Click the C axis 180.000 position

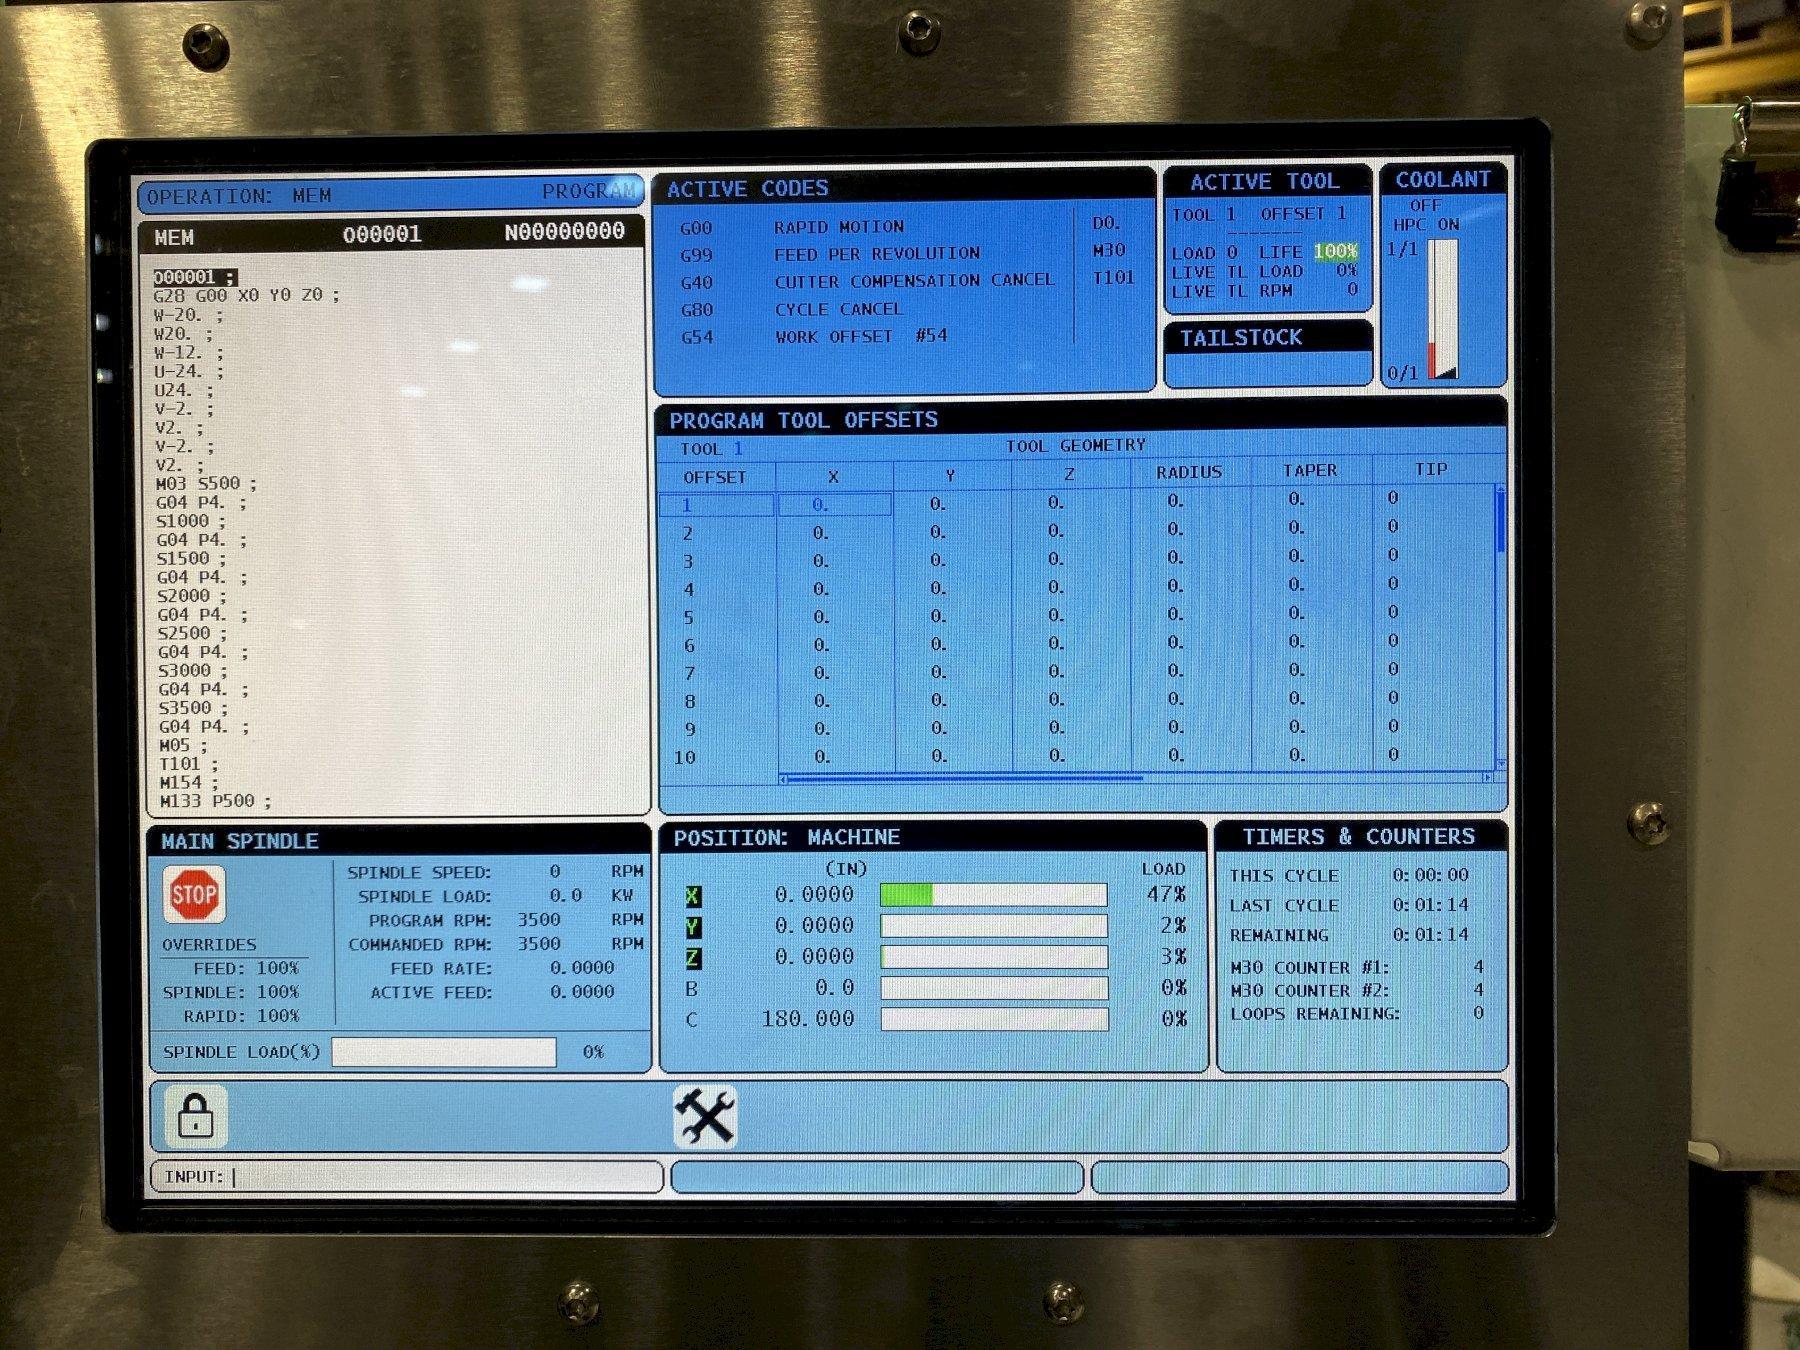click(x=808, y=1019)
